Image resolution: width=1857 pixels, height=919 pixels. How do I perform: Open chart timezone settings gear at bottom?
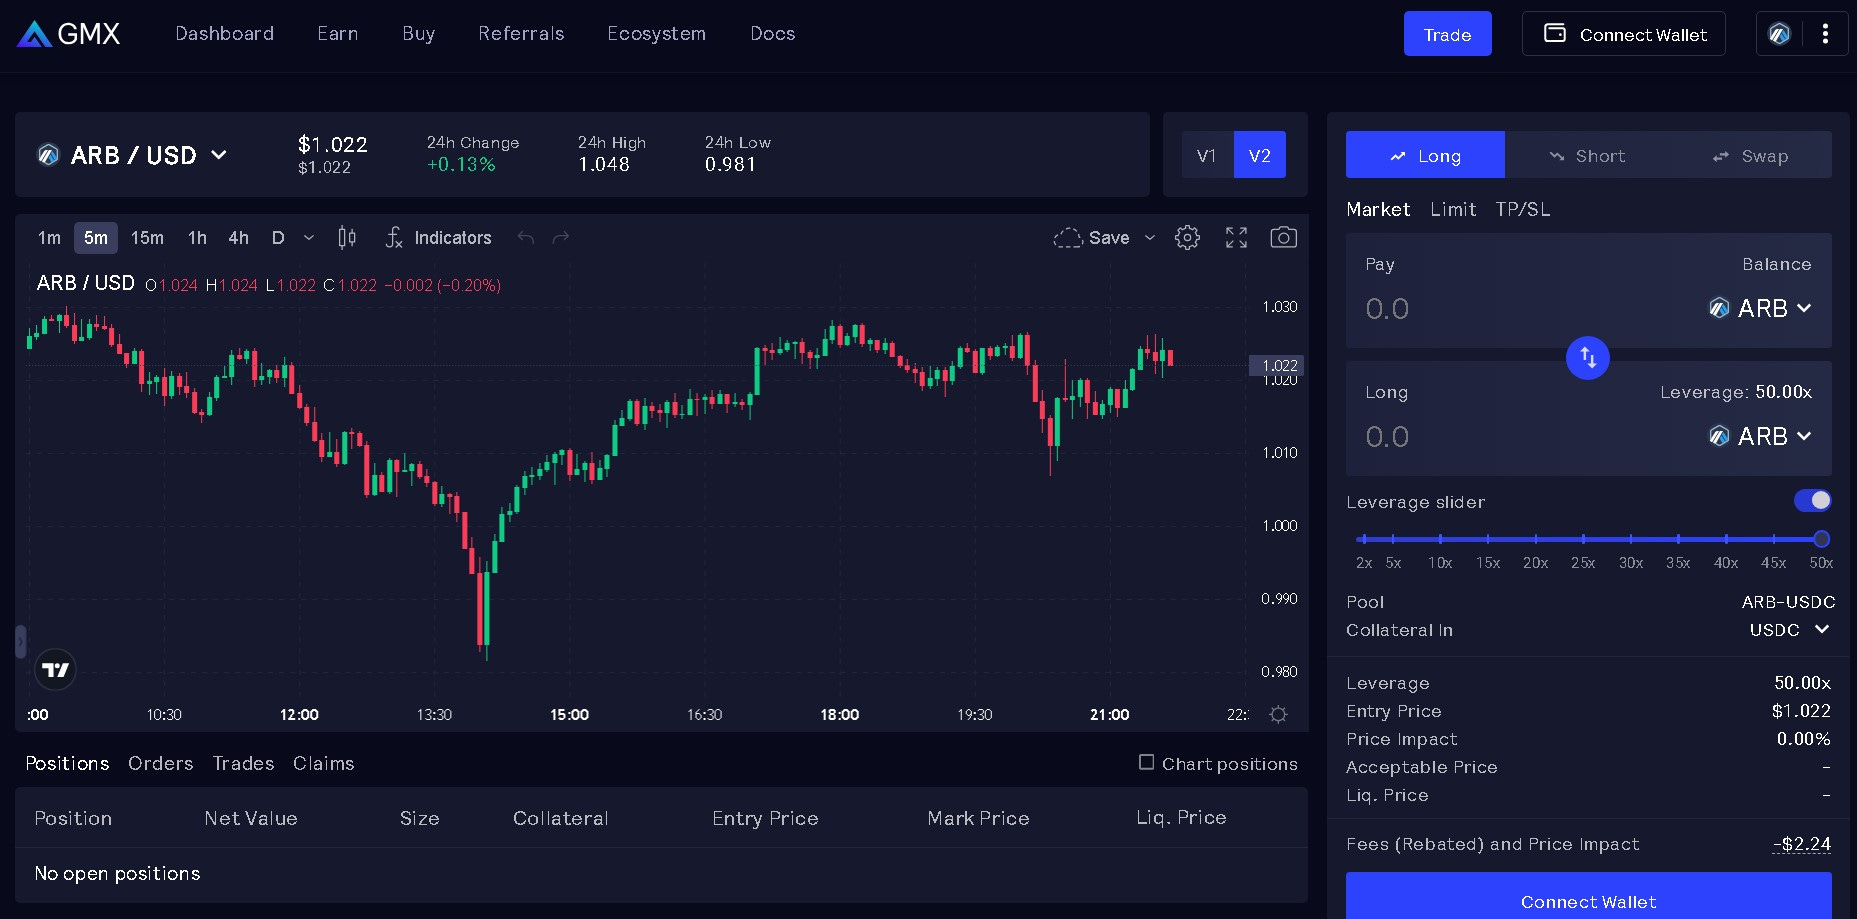[x=1278, y=714]
